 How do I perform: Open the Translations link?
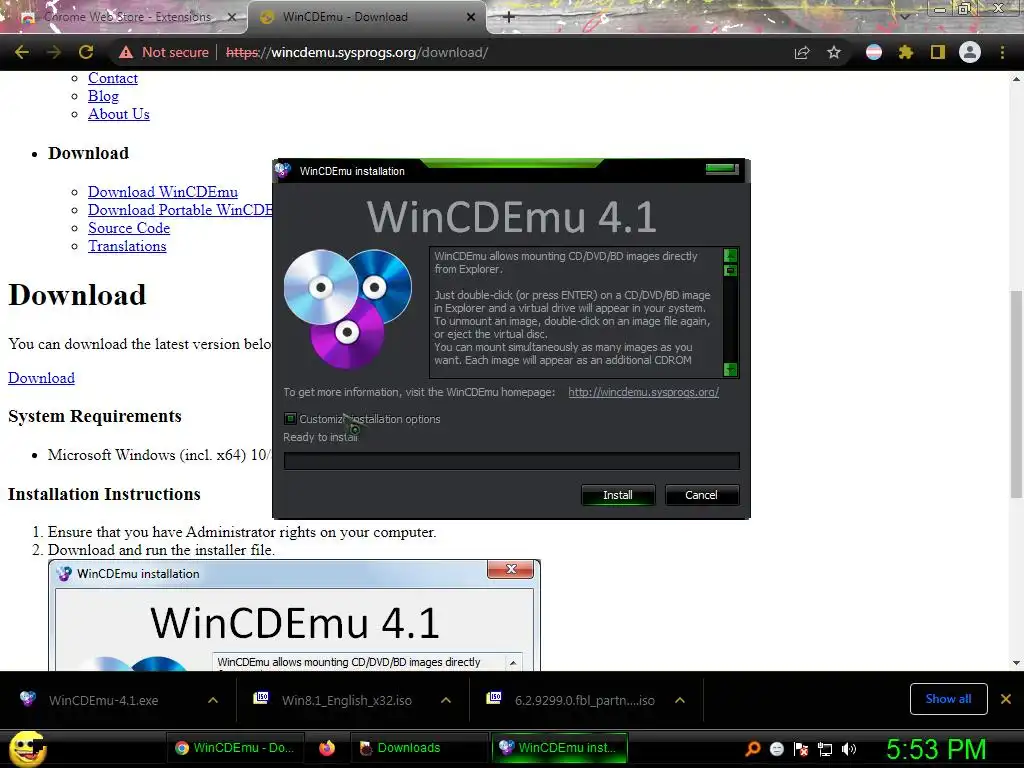pos(127,246)
